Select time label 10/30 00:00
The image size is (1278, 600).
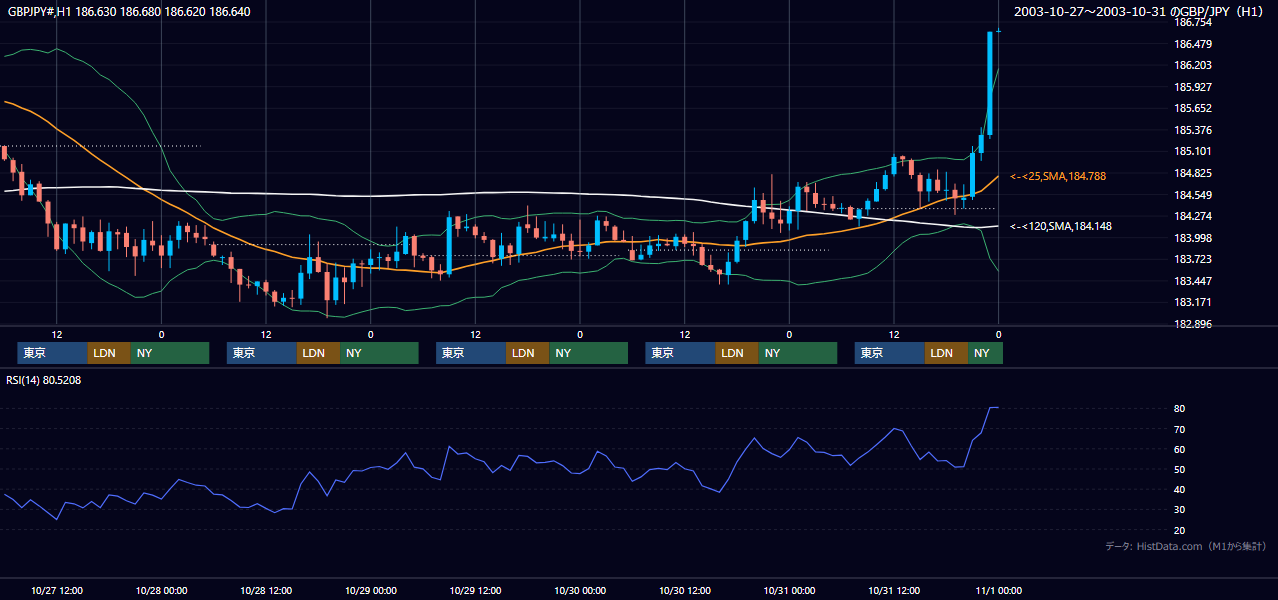(x=580, y=590)
